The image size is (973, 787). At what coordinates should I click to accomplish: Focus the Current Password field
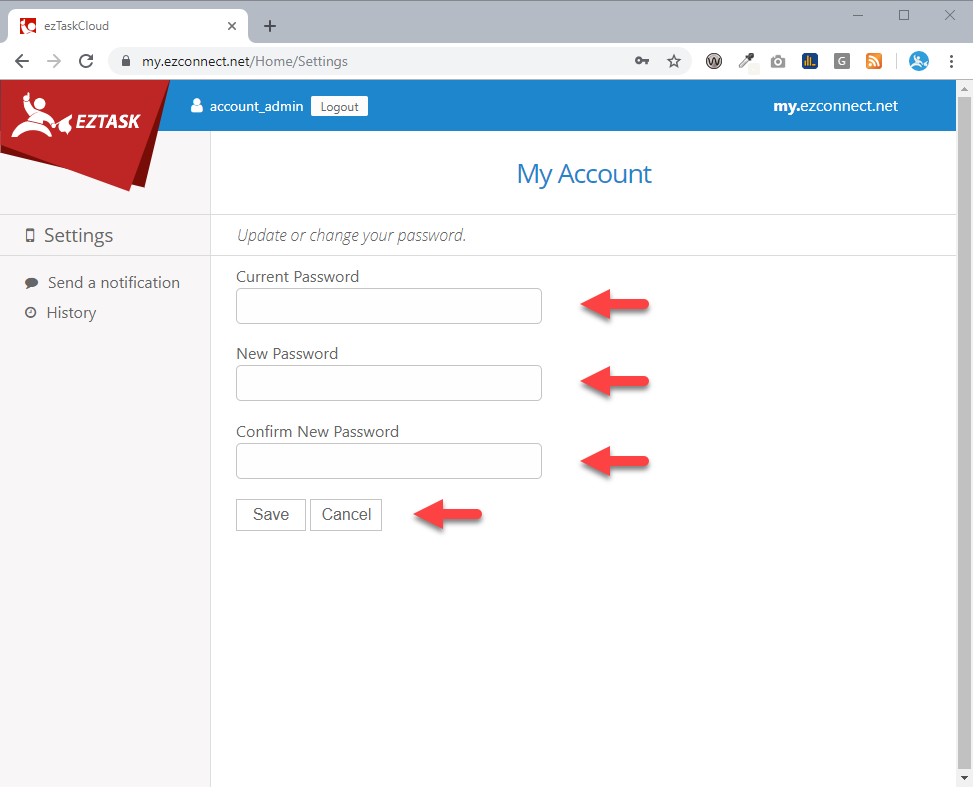[x=388, y=306]
